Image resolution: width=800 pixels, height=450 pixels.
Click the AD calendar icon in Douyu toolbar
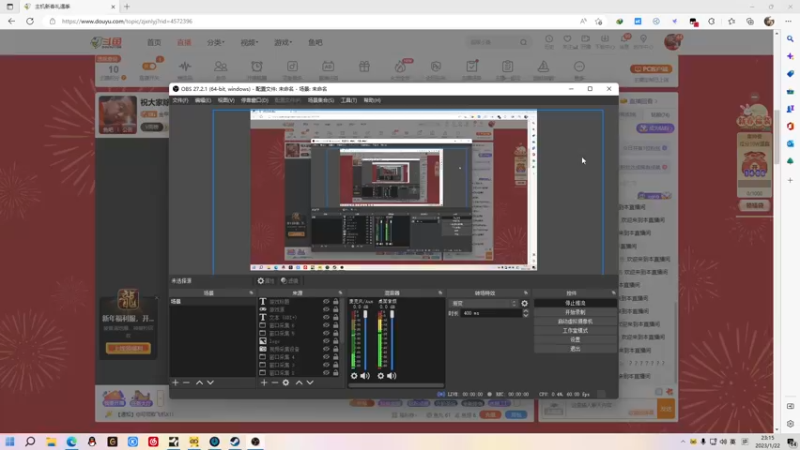point(328,66)
